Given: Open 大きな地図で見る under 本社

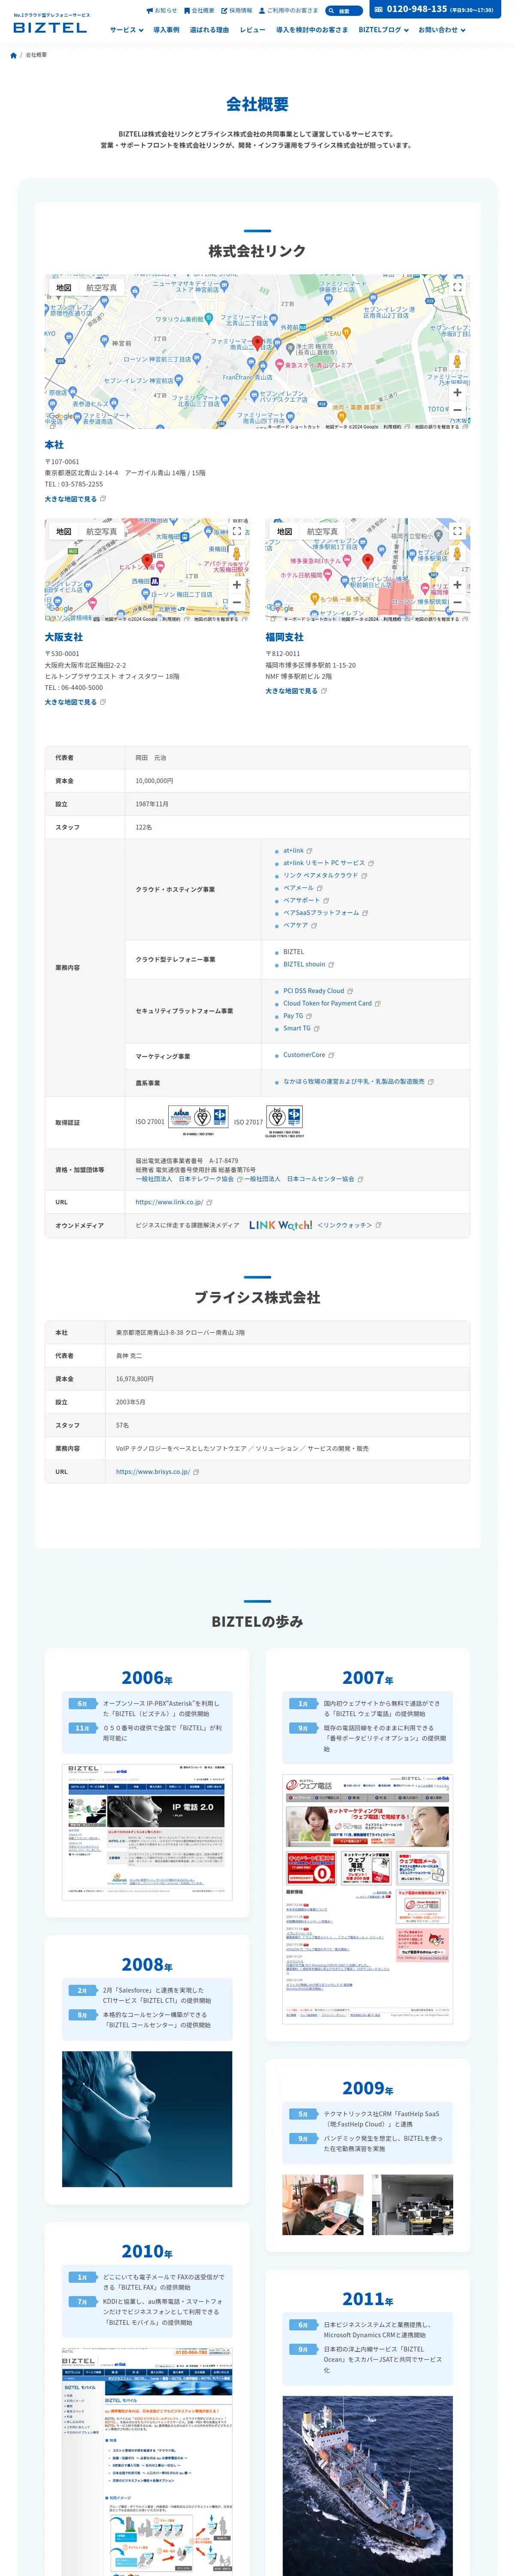Looking at the screenshot, I should click(75, 499).
